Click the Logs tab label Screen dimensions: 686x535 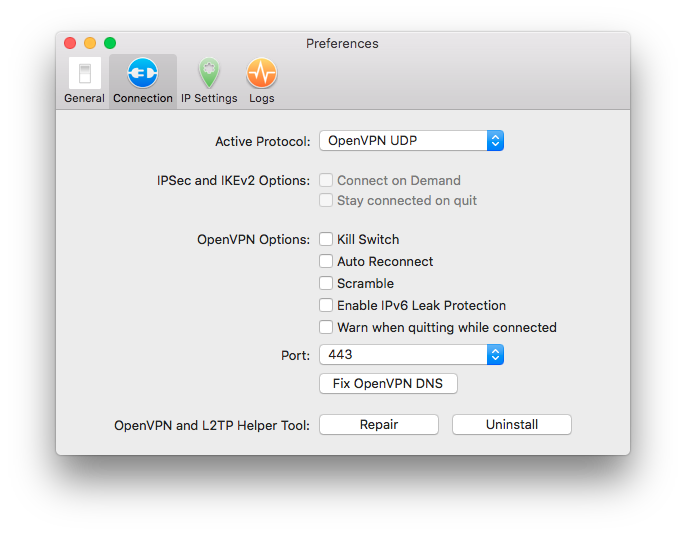click(x=262, y=98)
